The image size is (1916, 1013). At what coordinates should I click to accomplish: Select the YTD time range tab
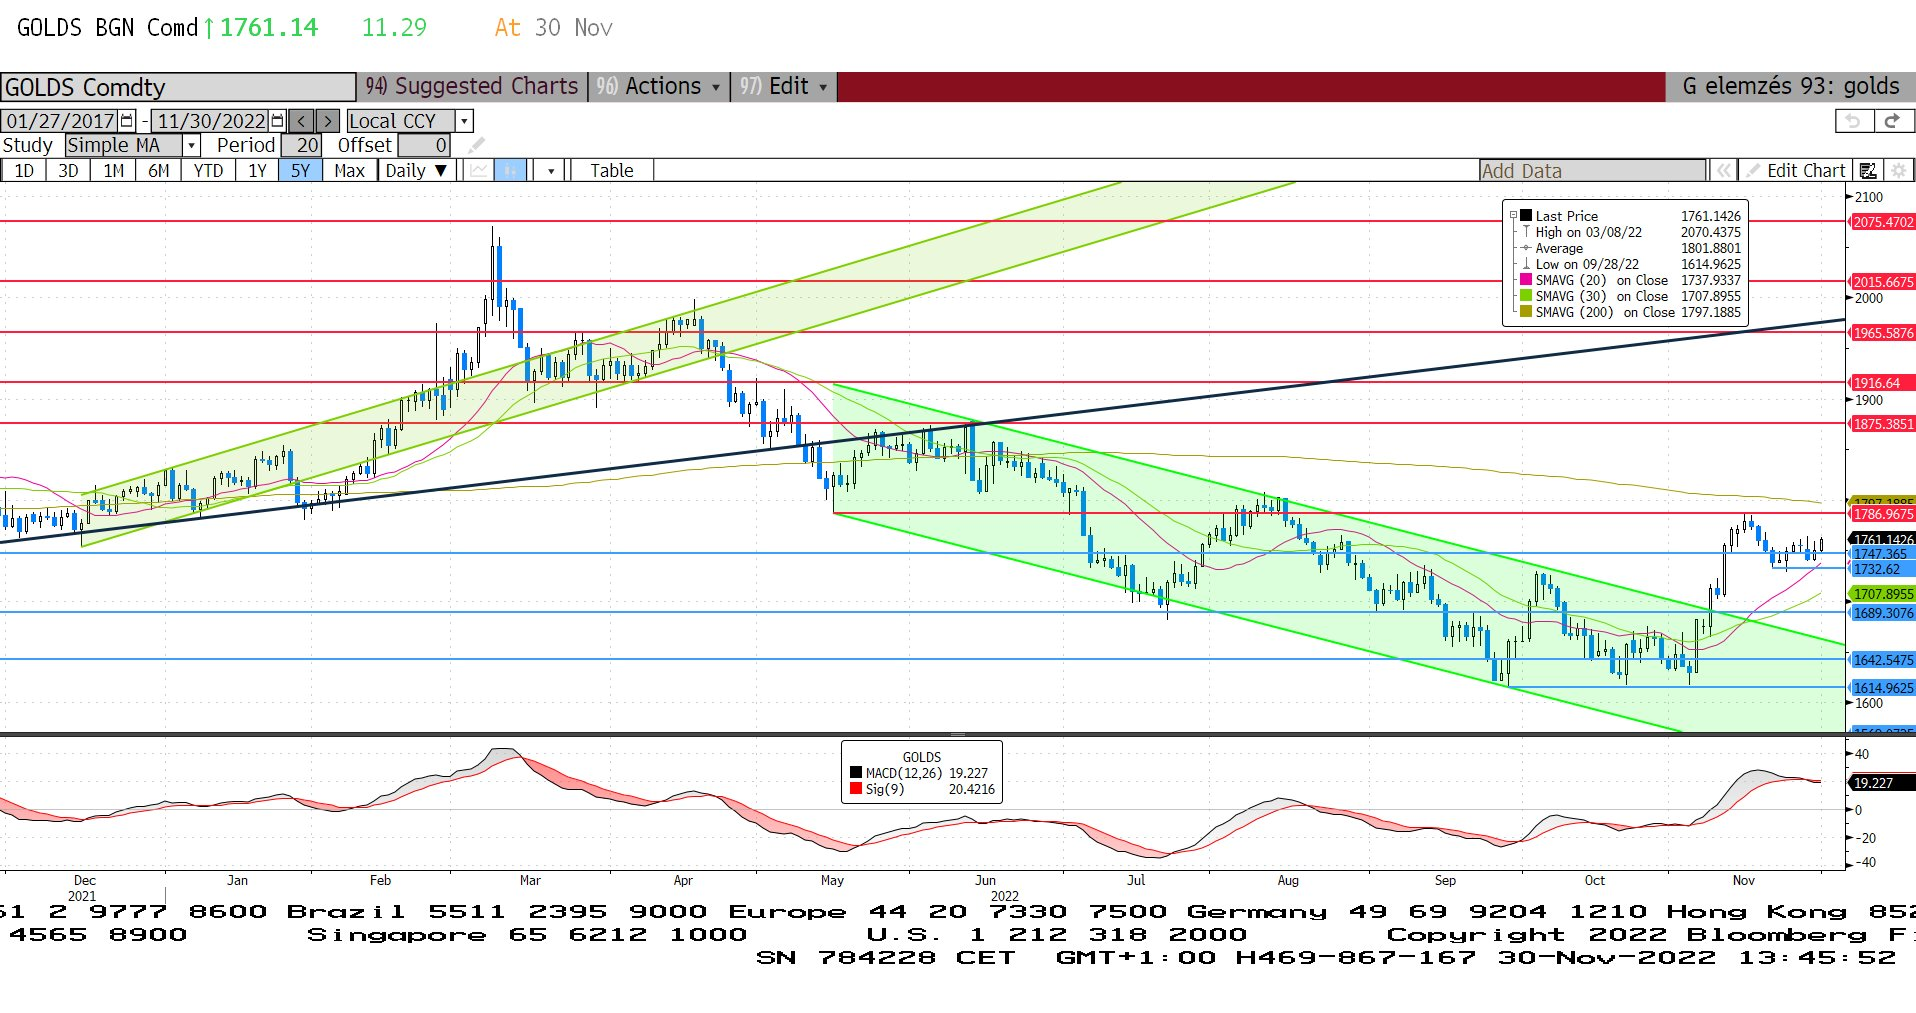pyautogui.click(x=208, y=171)
